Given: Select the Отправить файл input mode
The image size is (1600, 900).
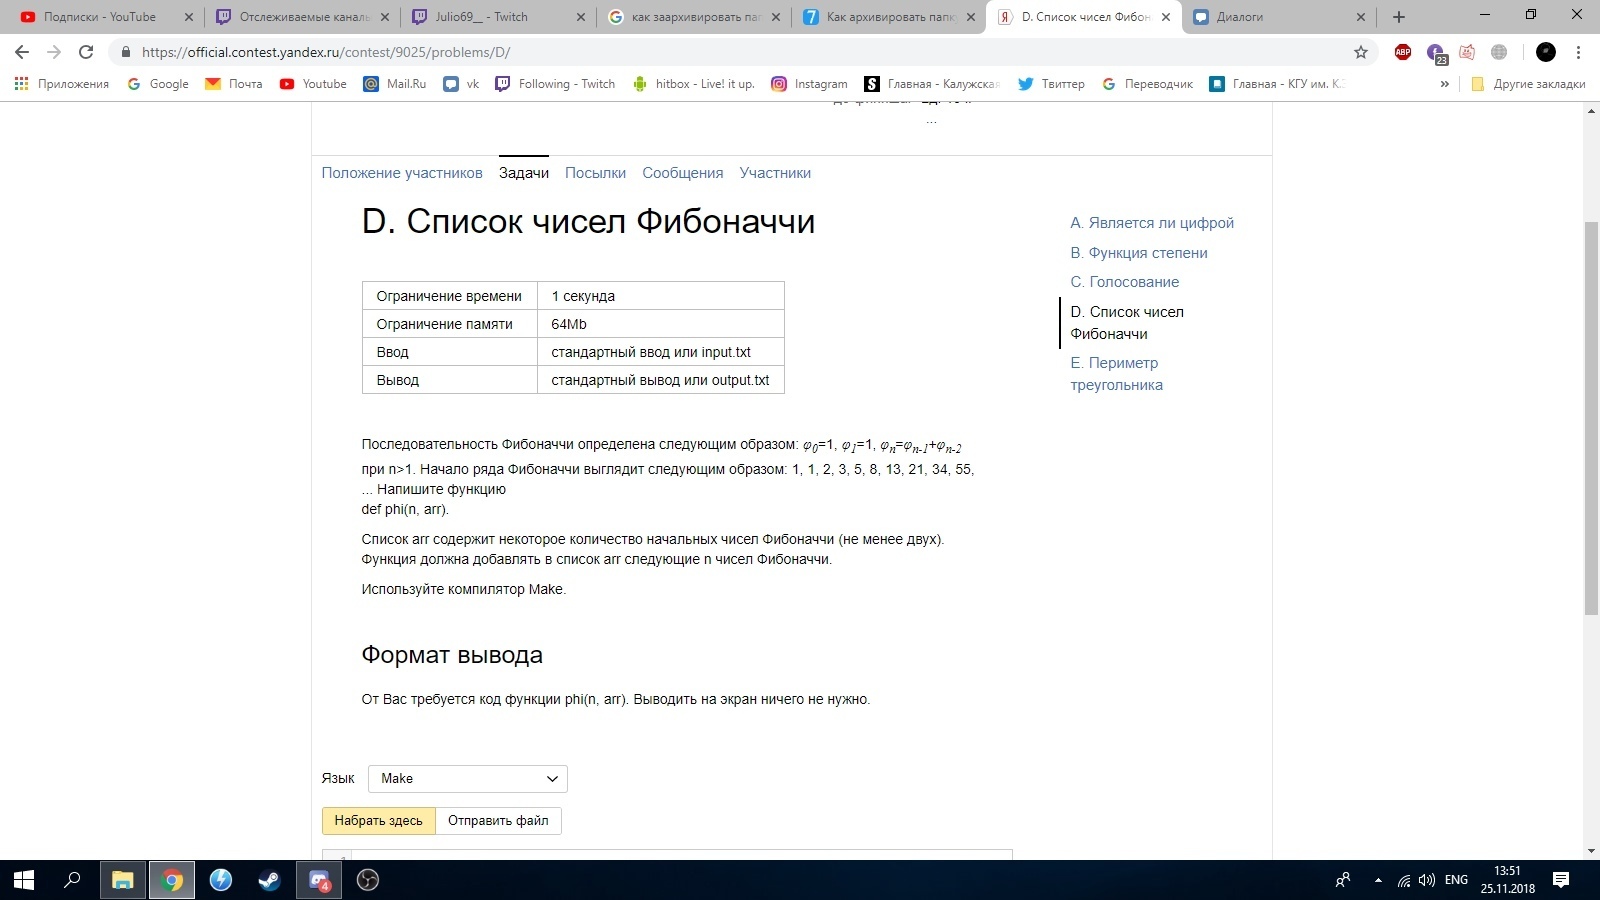Looking at the screenshot, I should click(x=498, y=821).
